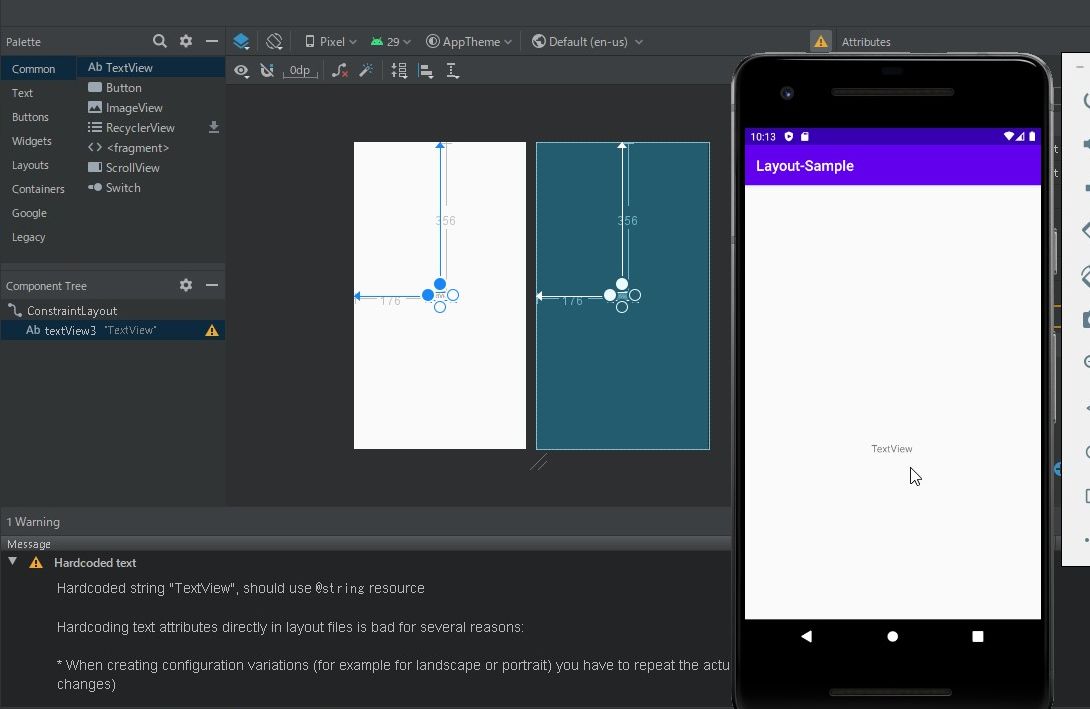The height and width of the screenshot is (709, 1090).
Task: Open the View Options eye icon
Action: click(241, 70)
